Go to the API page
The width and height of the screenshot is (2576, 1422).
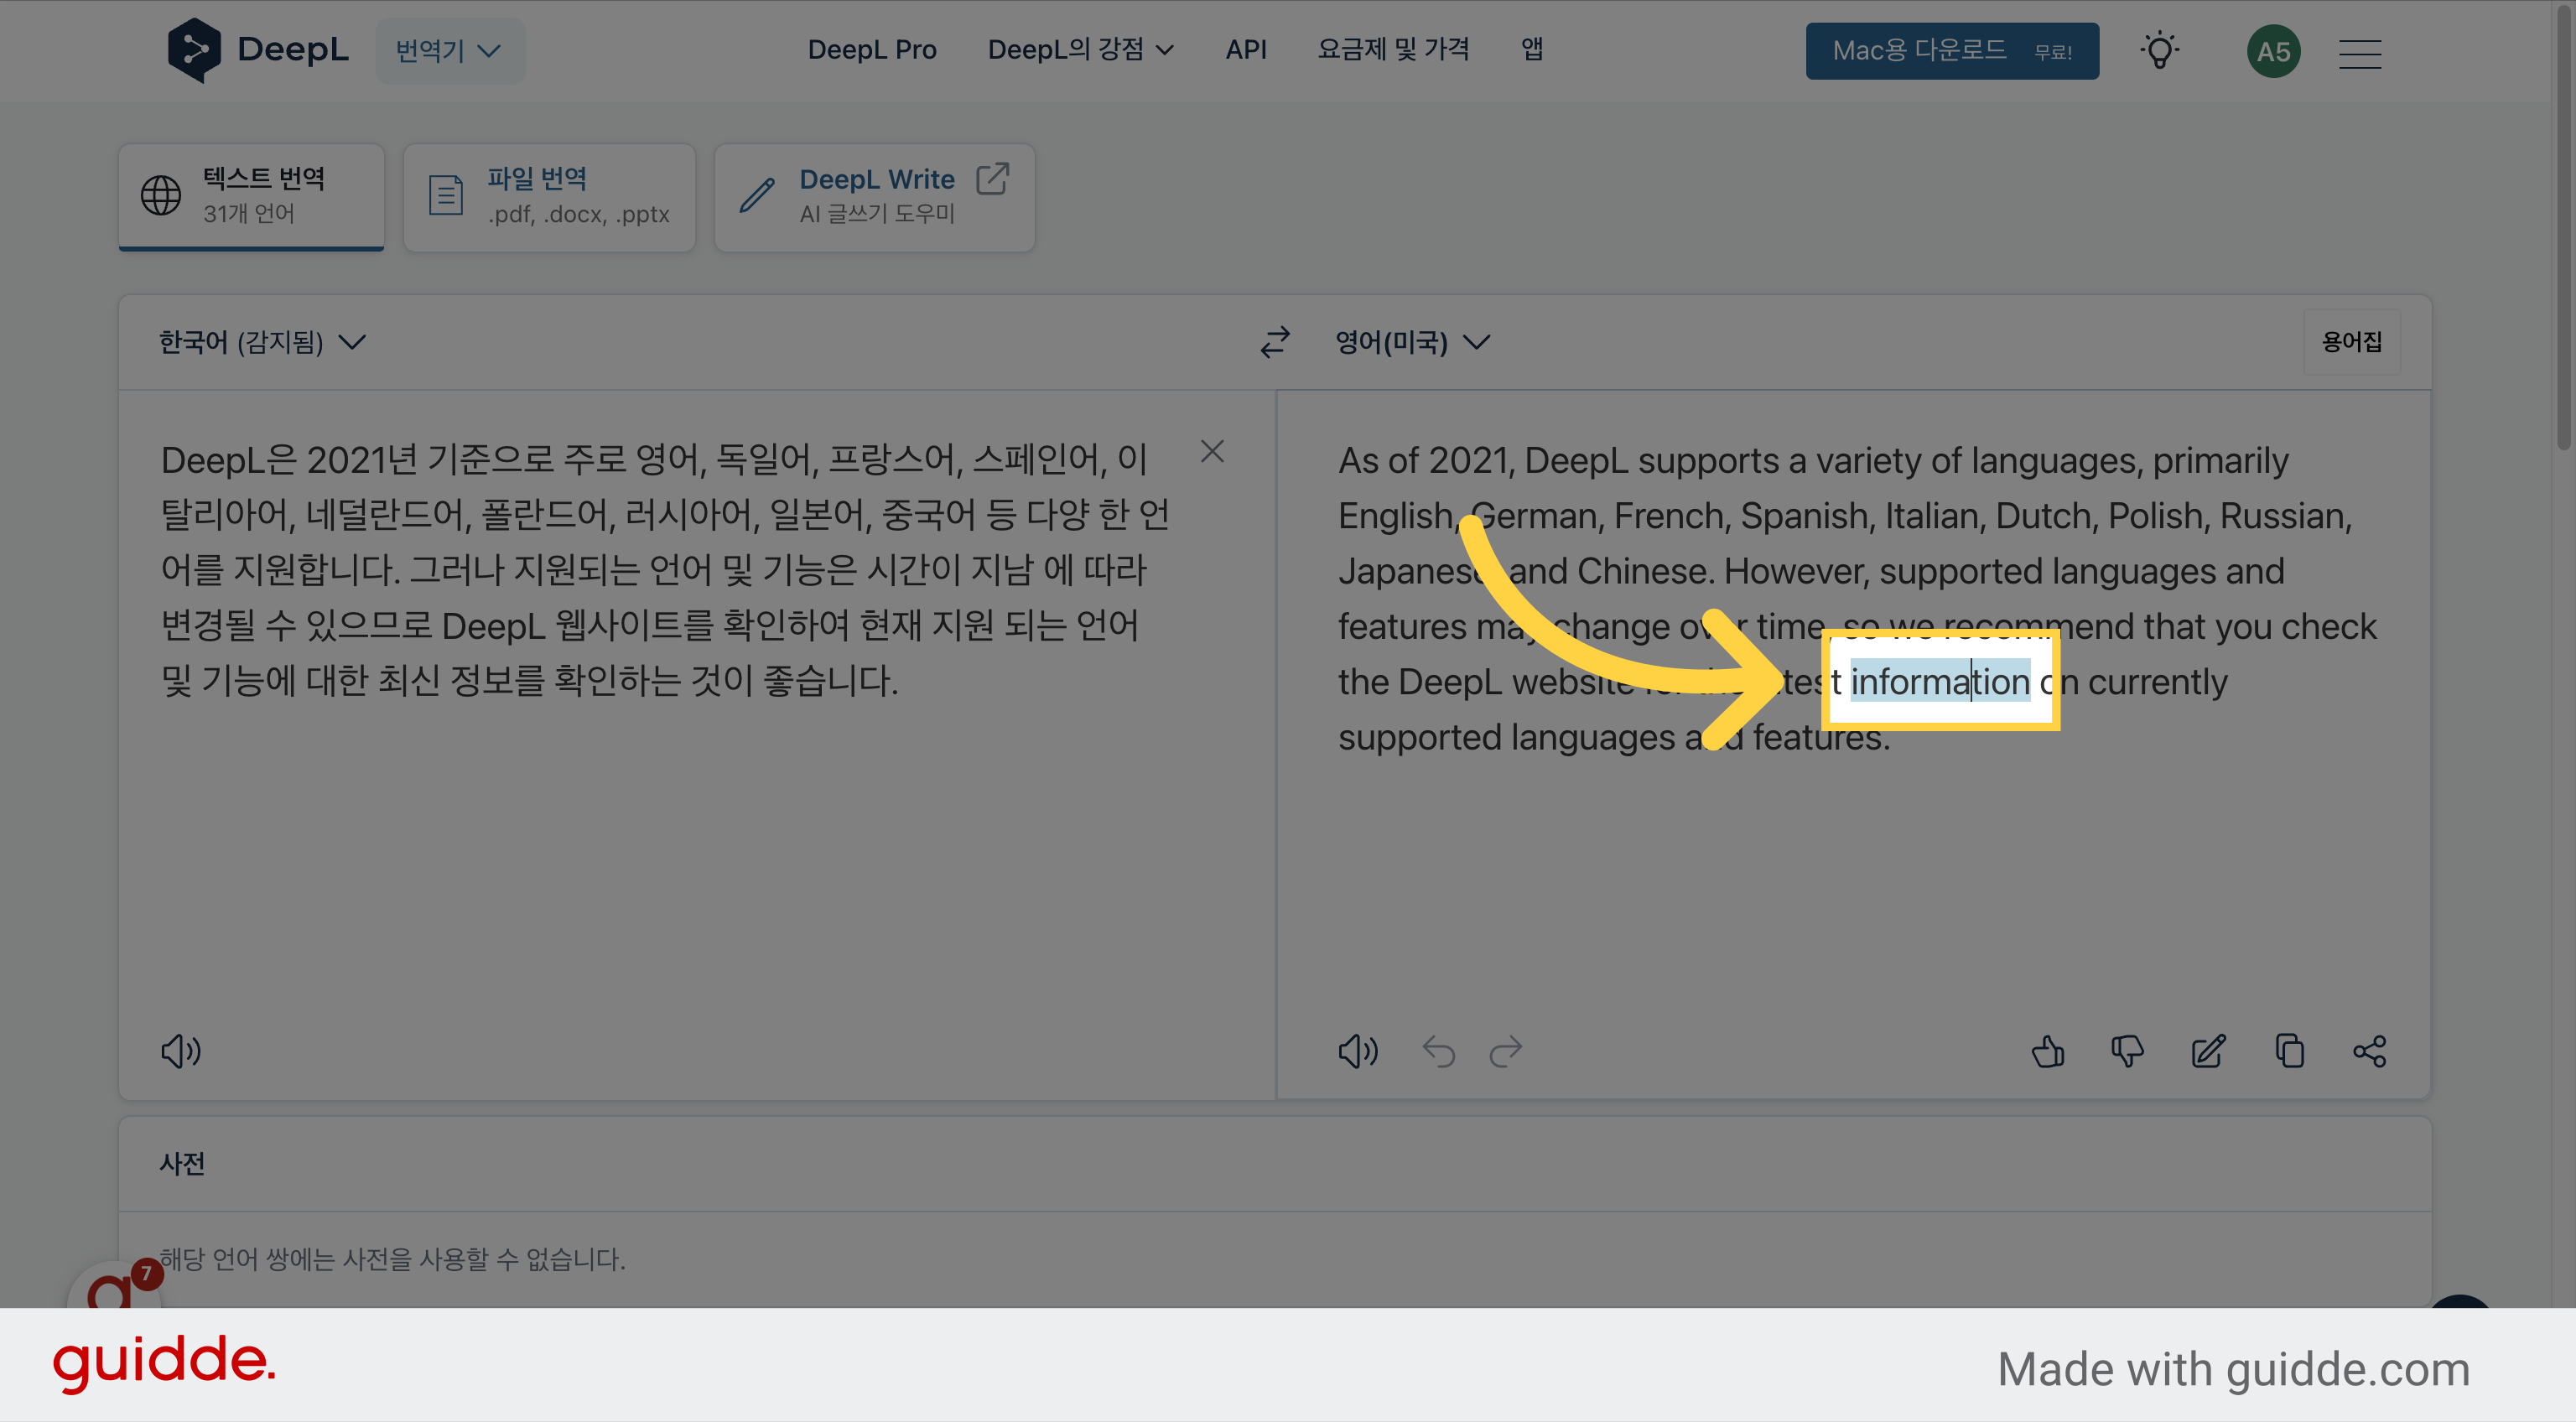coord(1246,50)
